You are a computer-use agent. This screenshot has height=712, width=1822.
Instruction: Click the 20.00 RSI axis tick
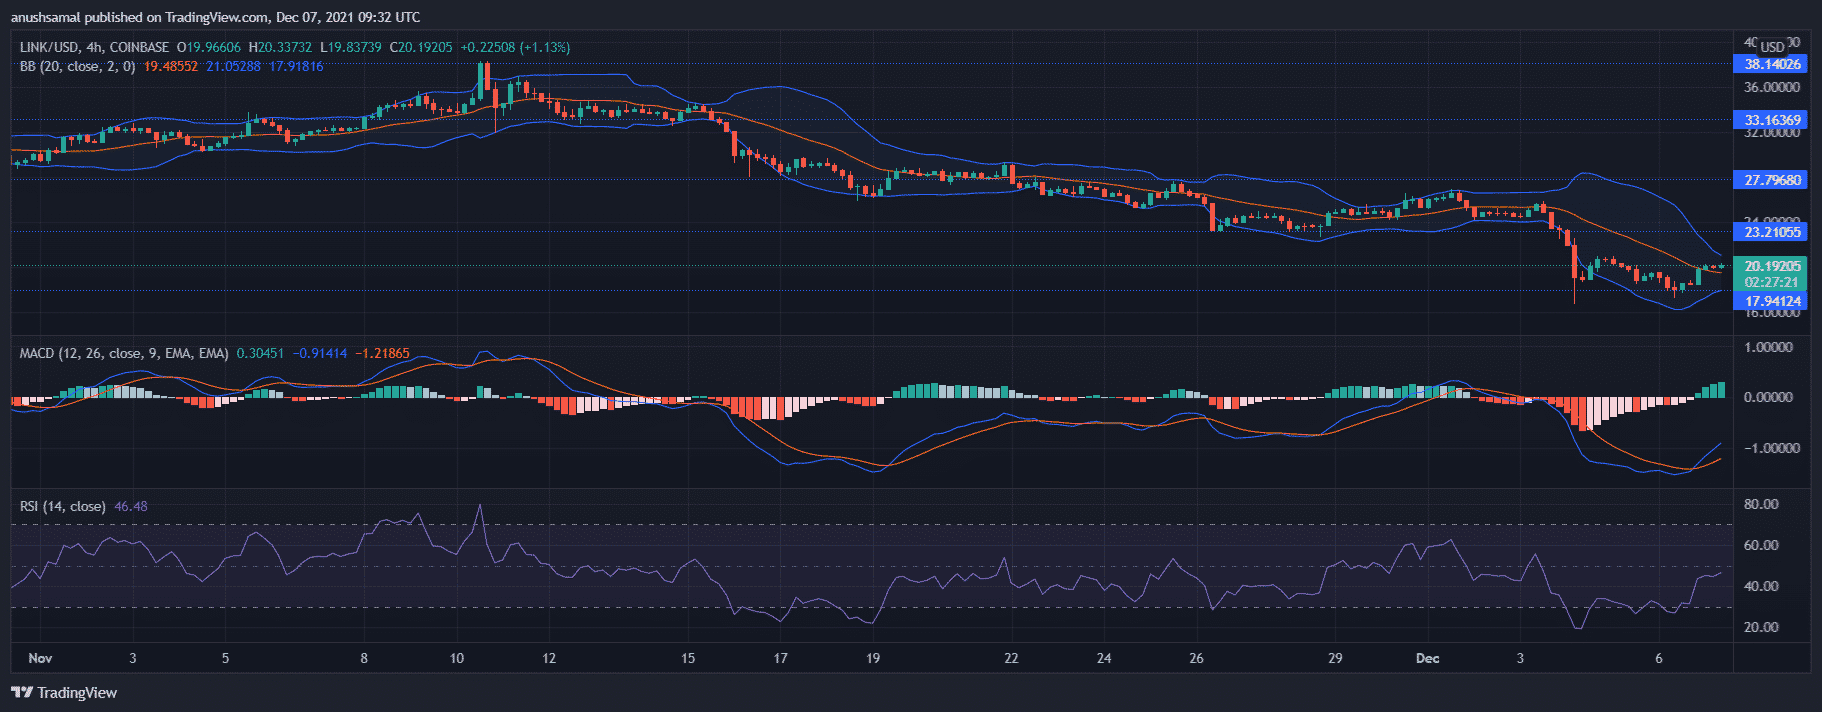pos(1761,627)
